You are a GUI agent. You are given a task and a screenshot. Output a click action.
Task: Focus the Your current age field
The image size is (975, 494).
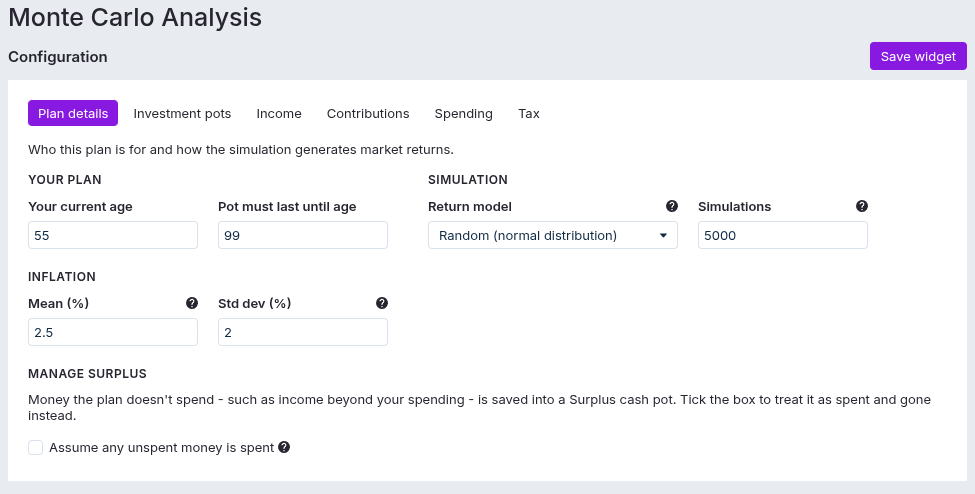[x=113, y=235]
